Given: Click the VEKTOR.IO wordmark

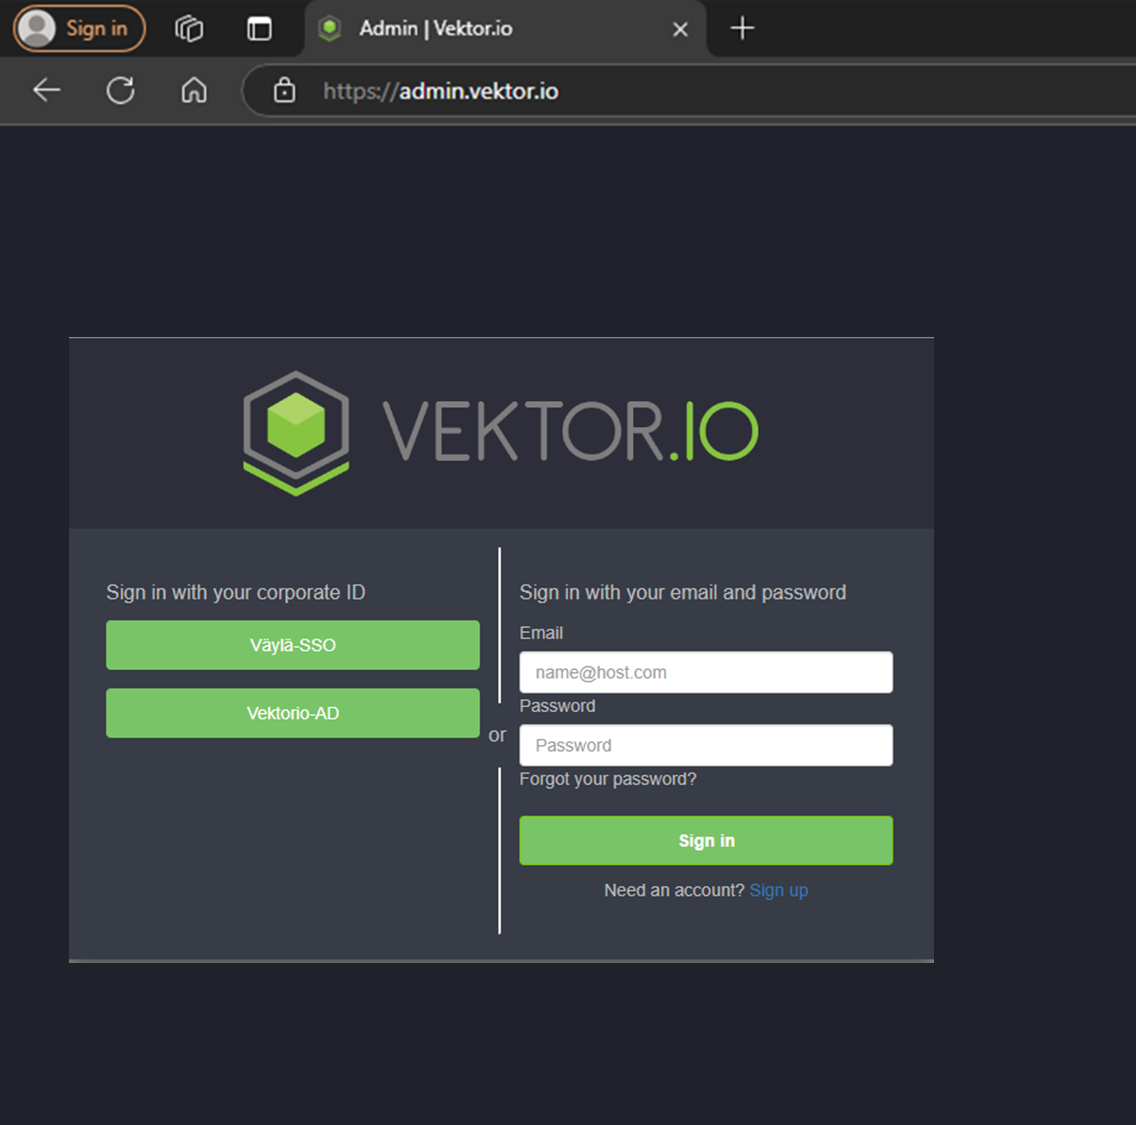Looking at the screenshot, I should pyautogui.click(x=569, y=432).
